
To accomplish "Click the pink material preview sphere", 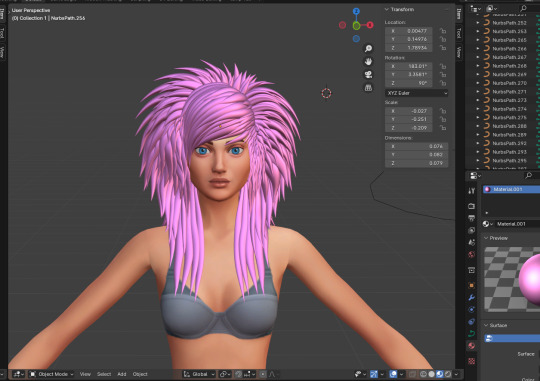I will (530, 279).
